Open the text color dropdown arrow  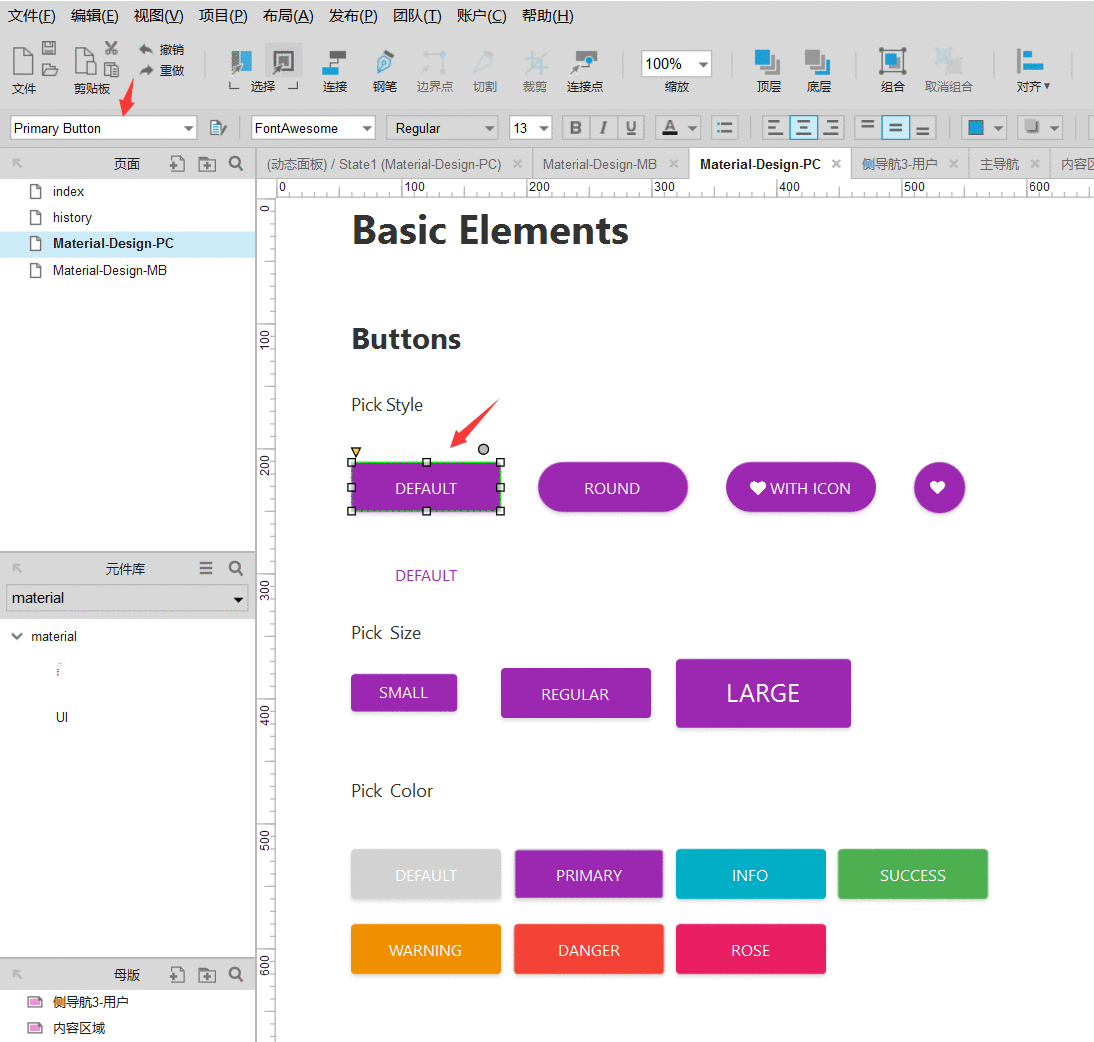693,128
